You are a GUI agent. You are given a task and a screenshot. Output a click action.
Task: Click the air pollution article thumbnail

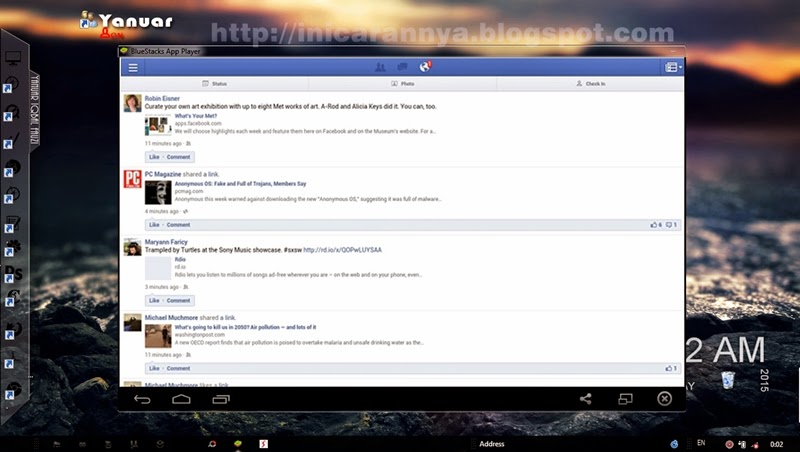coord(158,336)
